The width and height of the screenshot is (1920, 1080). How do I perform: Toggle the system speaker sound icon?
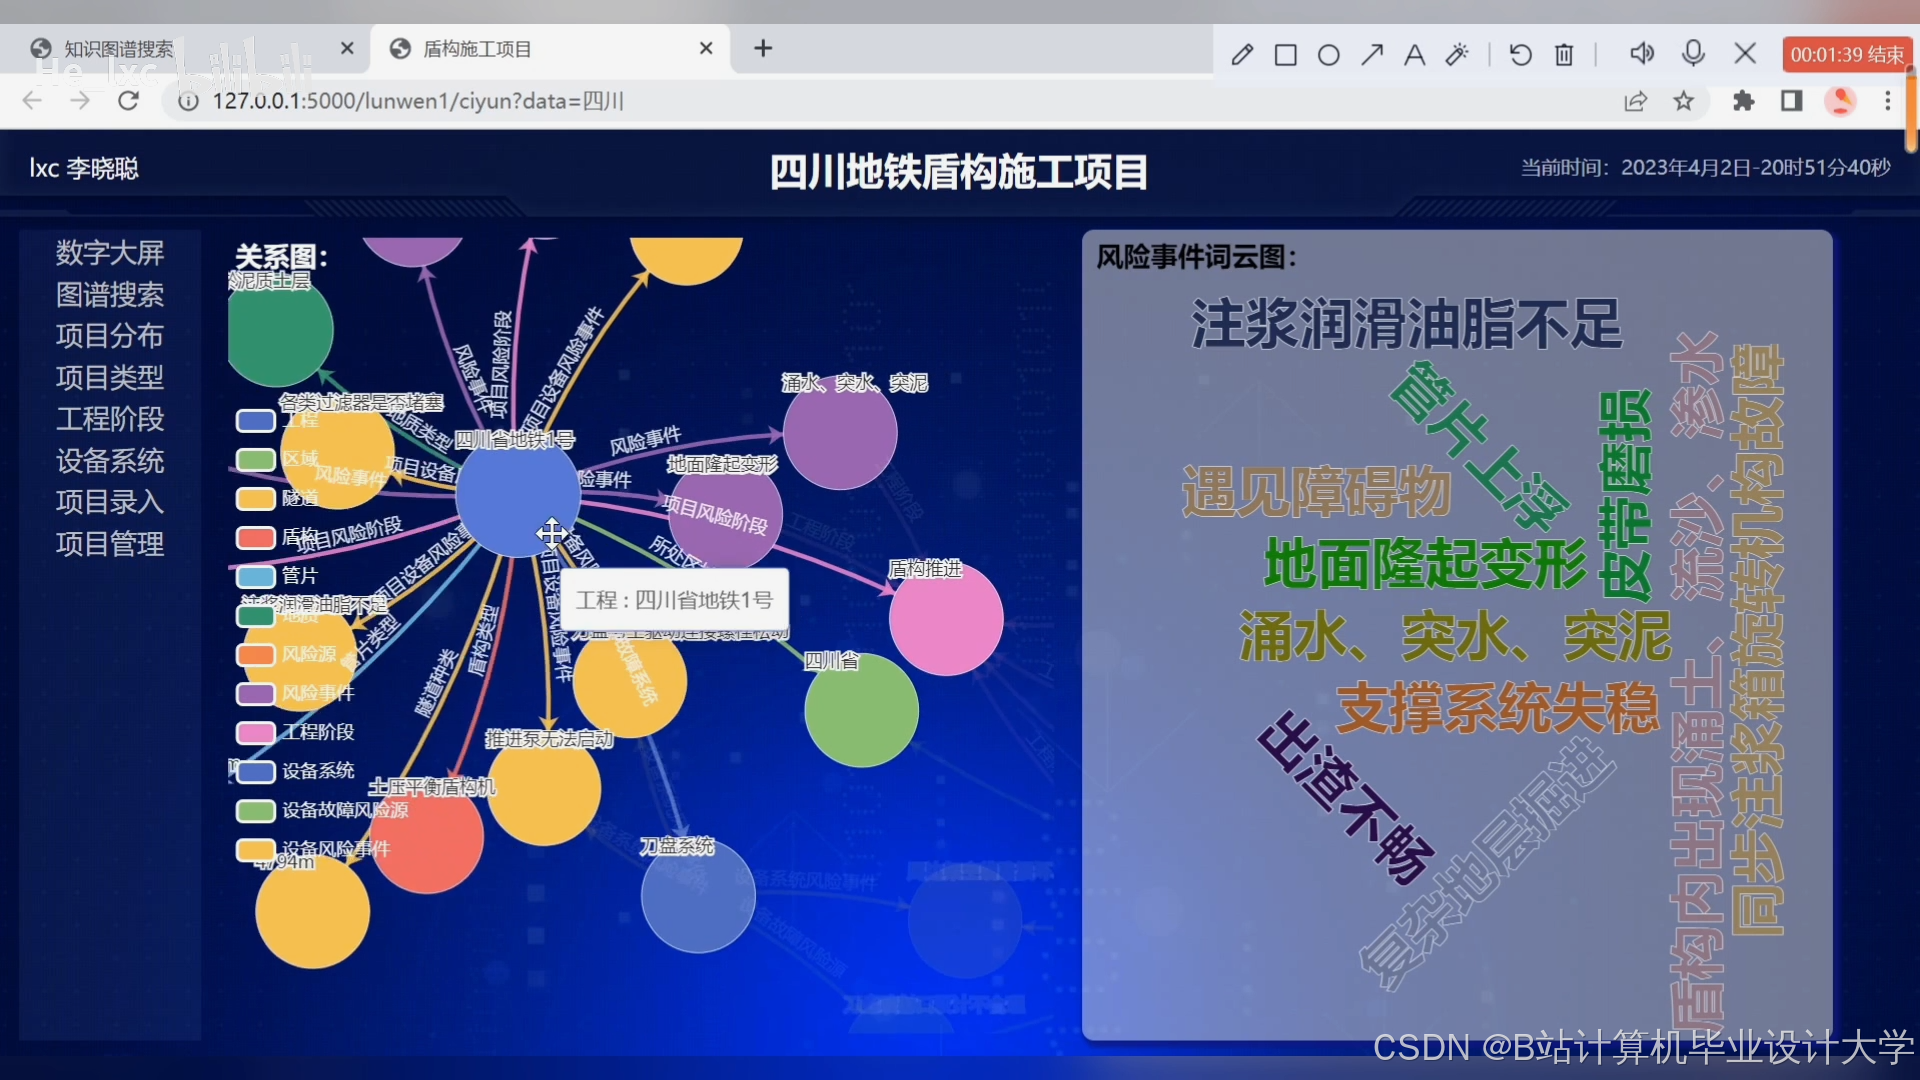[x=1642, y=53]
